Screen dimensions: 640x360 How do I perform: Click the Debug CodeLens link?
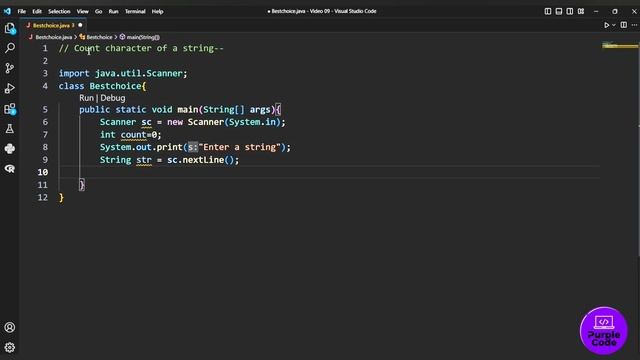113,98
